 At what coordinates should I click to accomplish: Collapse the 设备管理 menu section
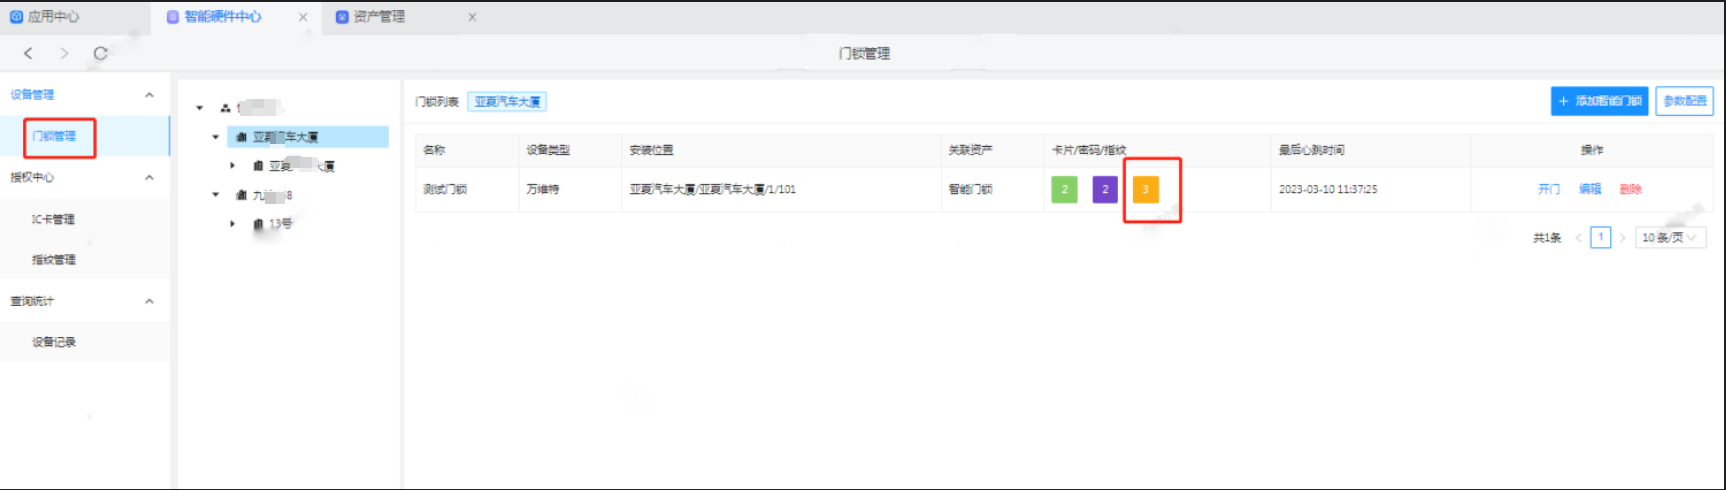coord(149,95)
